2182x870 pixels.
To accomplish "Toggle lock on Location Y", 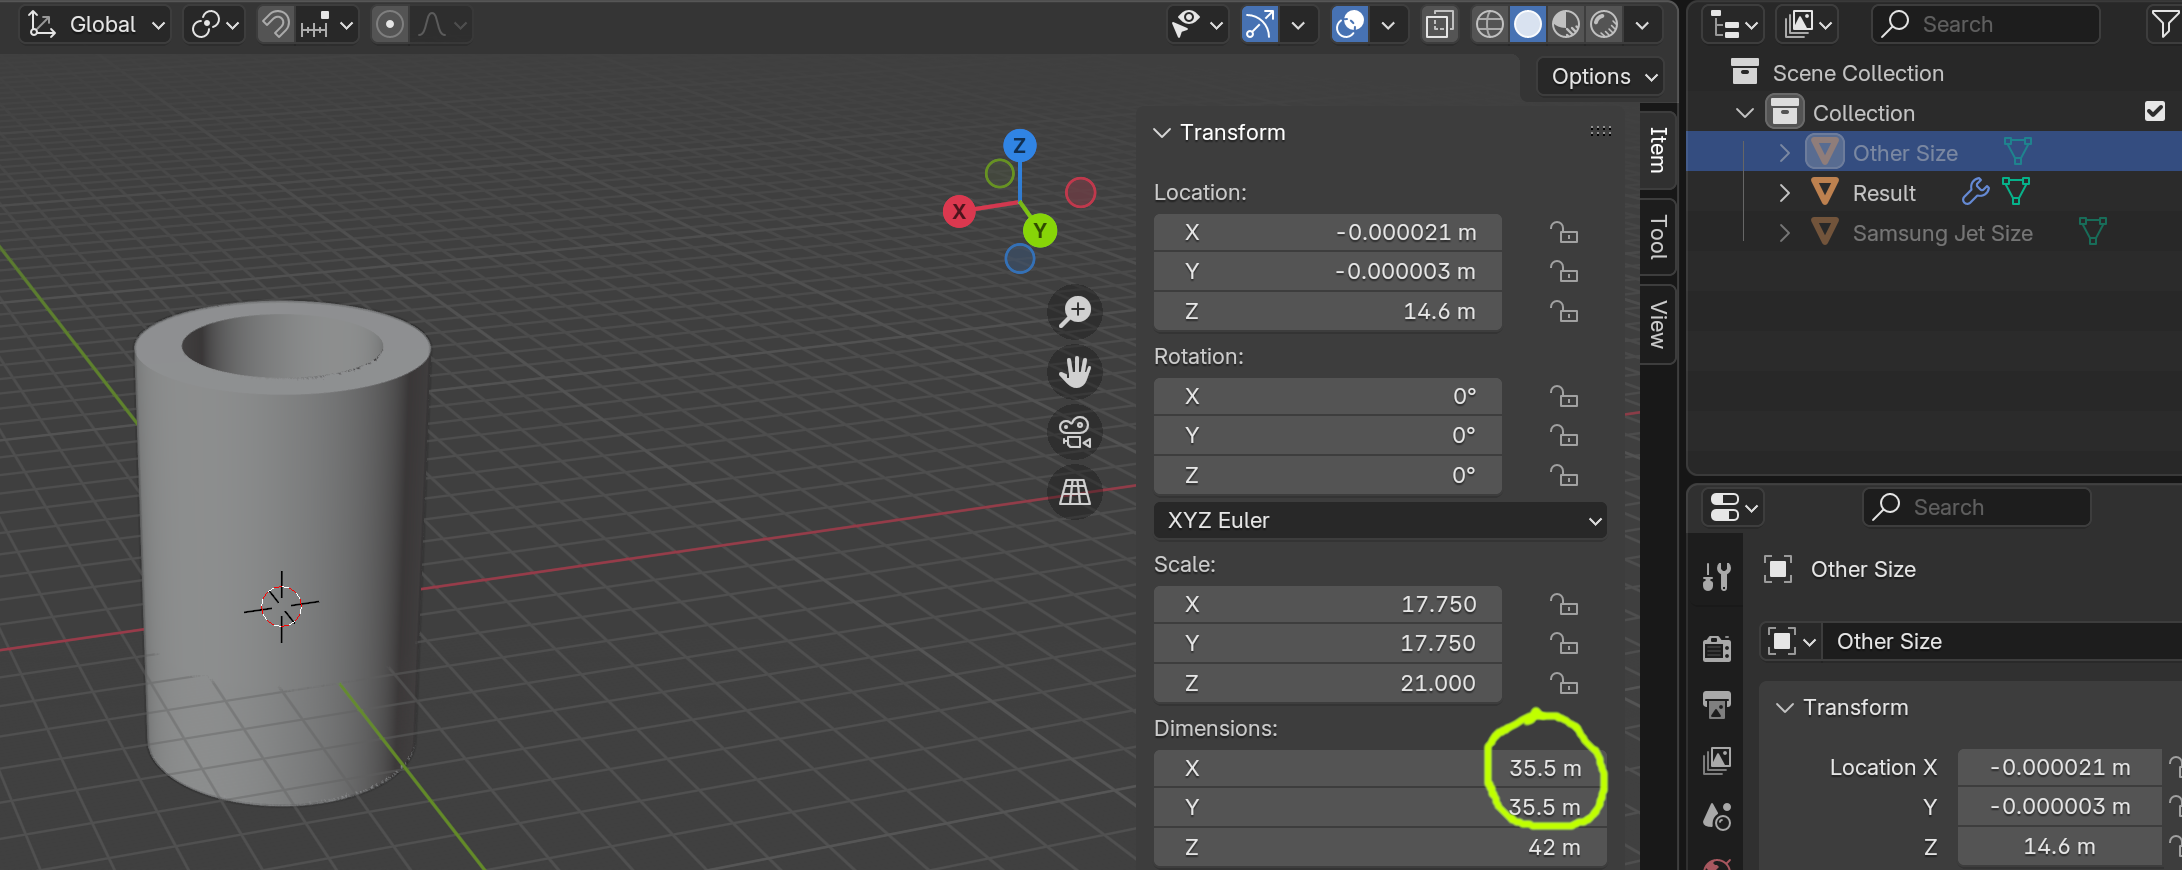I will point(1563,271).
